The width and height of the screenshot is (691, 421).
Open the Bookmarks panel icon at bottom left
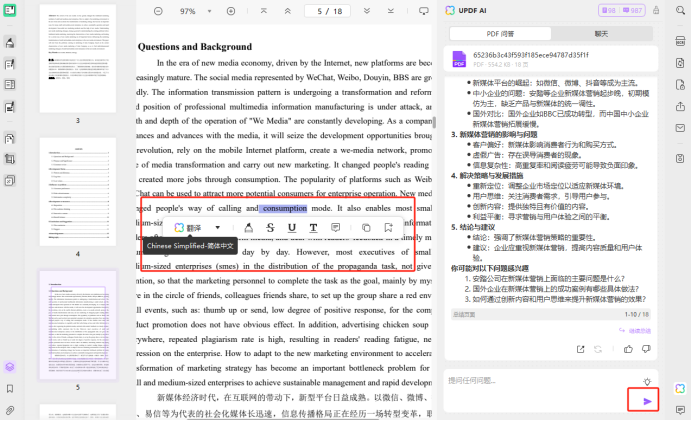tap(10, 388)
